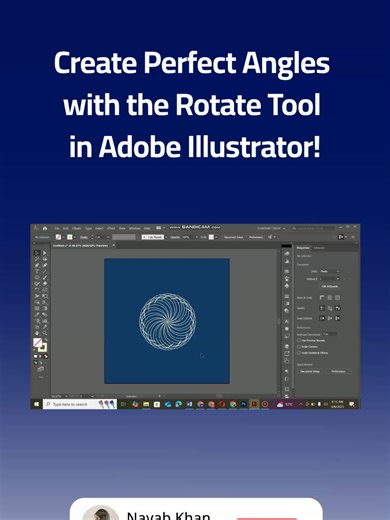Open the Arrange Documents dropdown
This screenshot has height=520, width=390.
point(160,228)
